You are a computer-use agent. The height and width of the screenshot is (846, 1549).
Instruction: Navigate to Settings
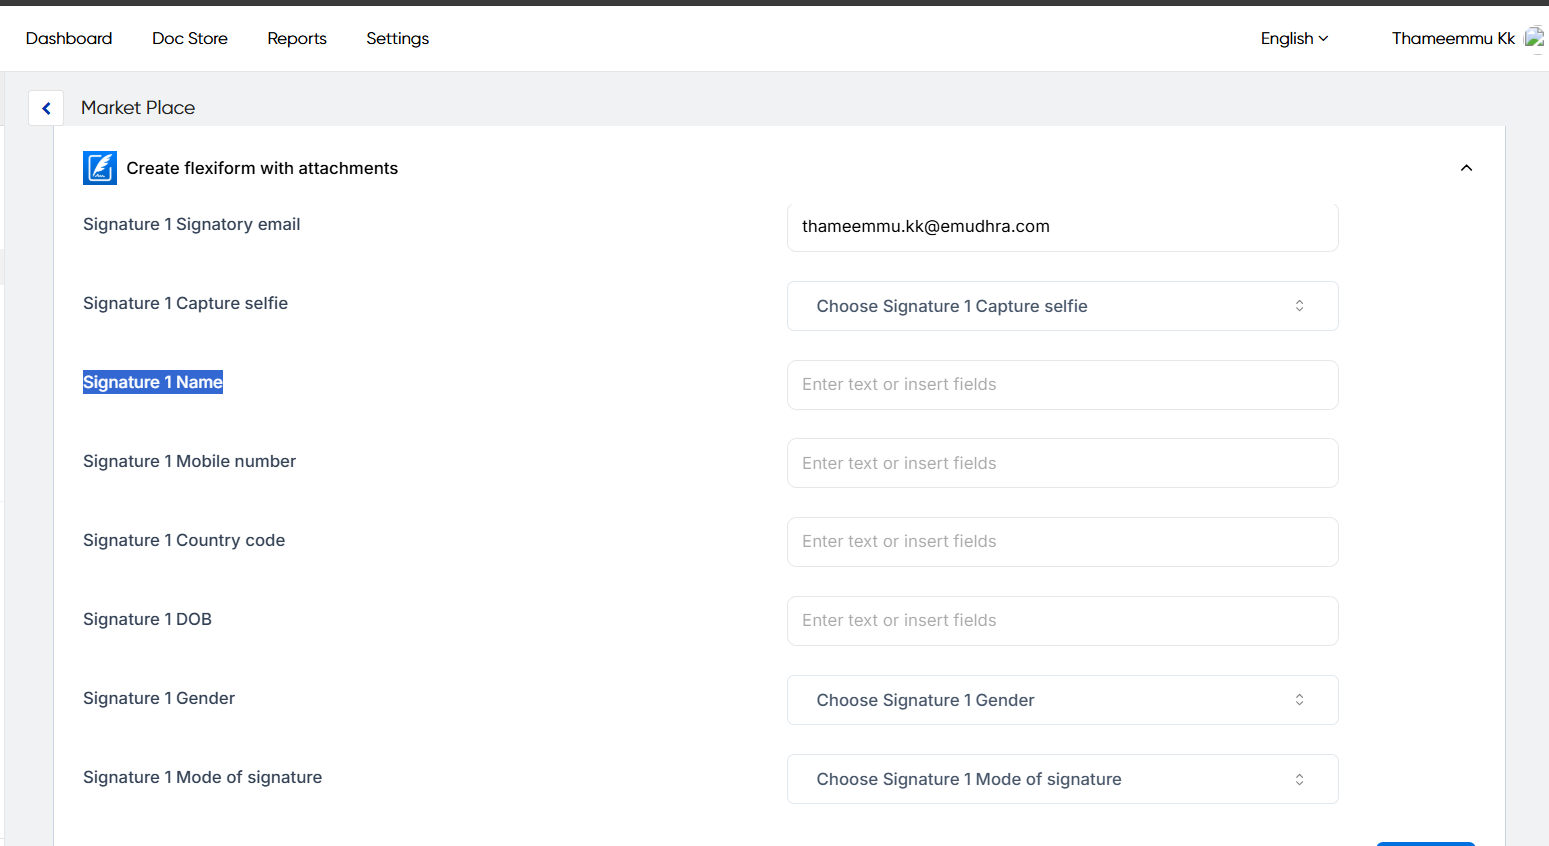pos(397,38)
